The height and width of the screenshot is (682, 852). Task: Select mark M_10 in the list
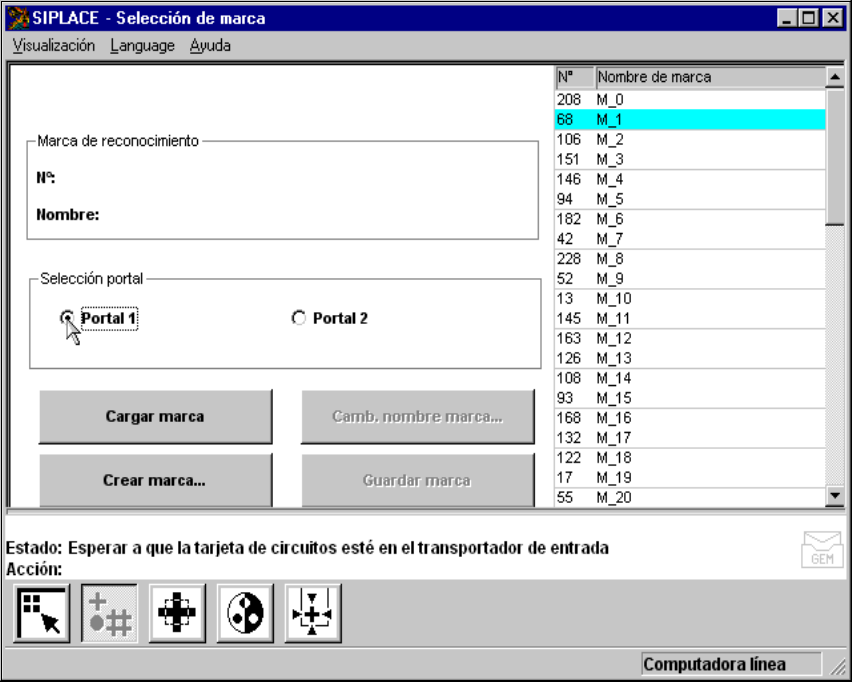690,298
